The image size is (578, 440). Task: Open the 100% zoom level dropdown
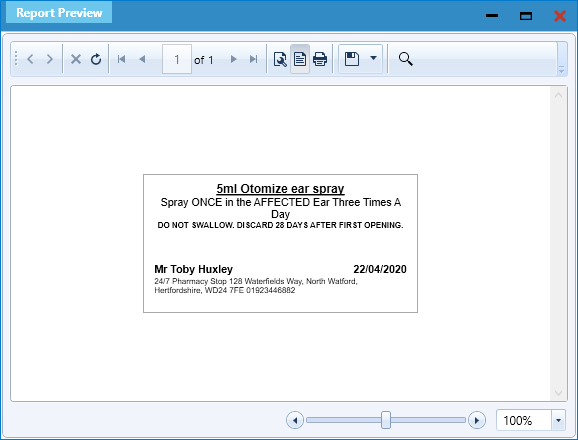coord(558,420)
